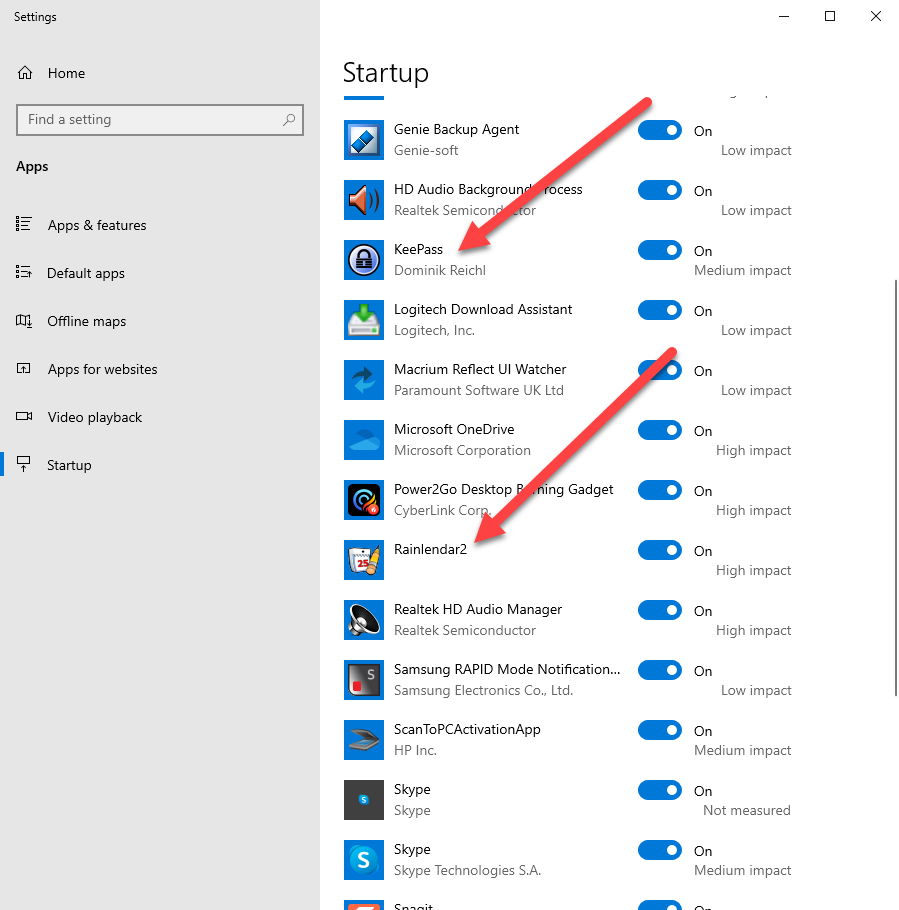Click the Skype Technologies S.A. icon
Image resolution: width=899 pixels, height=910 pixels.
pyautogui.click(x=363, y=860)
